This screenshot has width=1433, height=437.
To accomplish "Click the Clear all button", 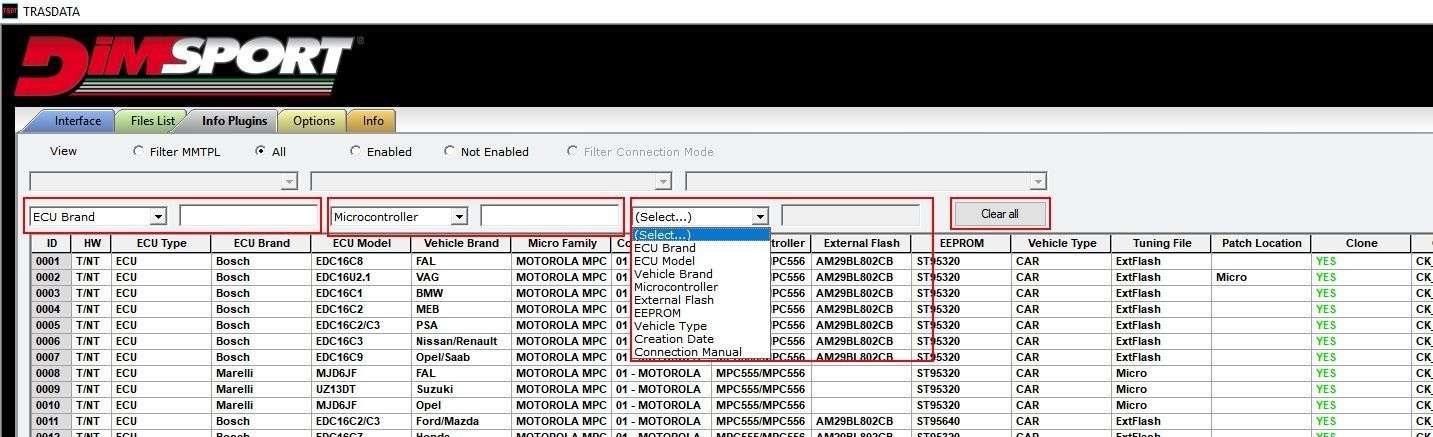I will [1000, 214].
